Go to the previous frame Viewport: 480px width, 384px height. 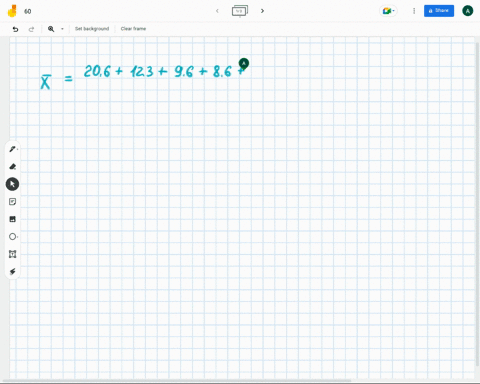[217, 11]
